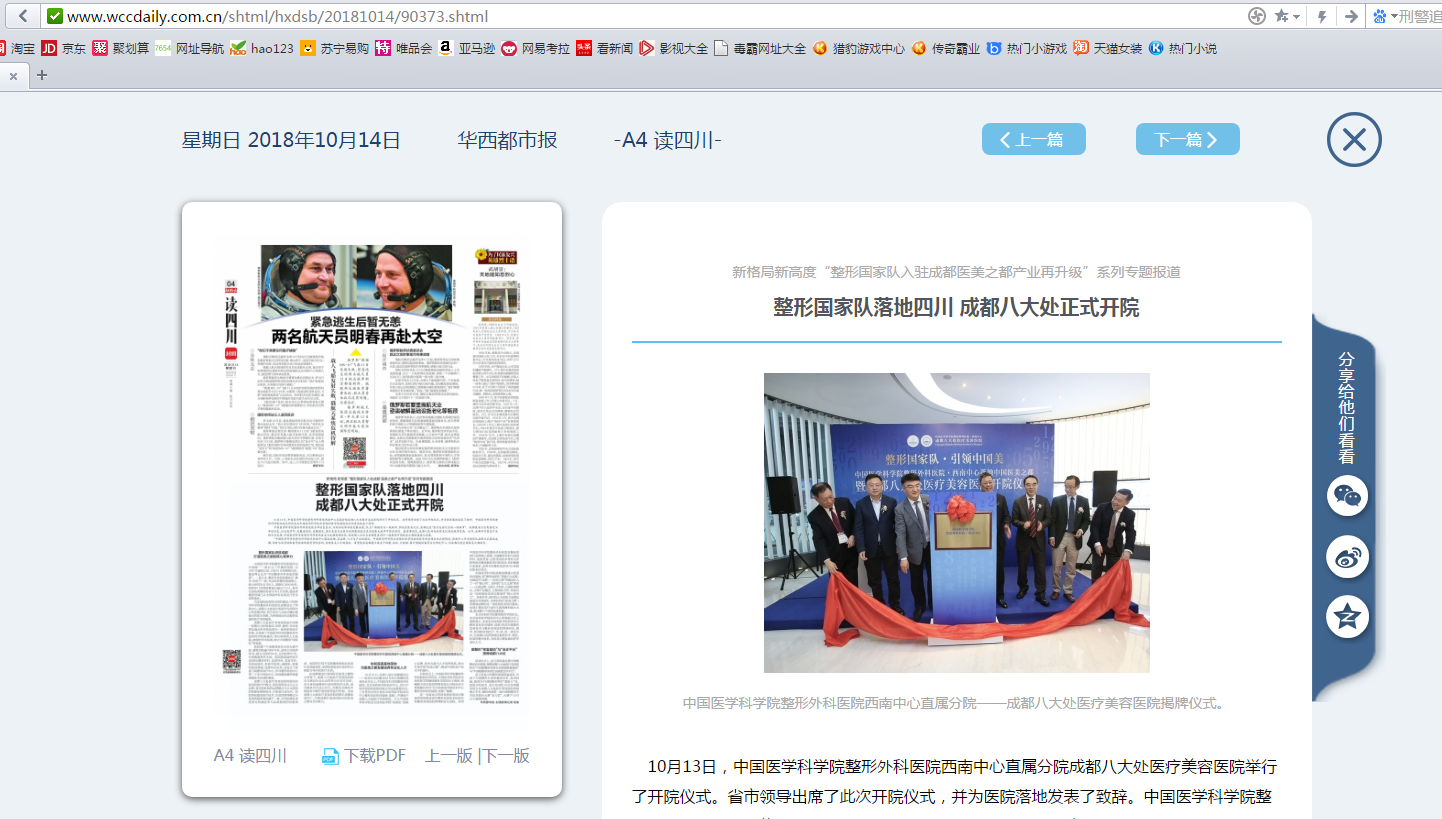
Task: Click the Baidu paw search engine icon
Action: 1380,16
